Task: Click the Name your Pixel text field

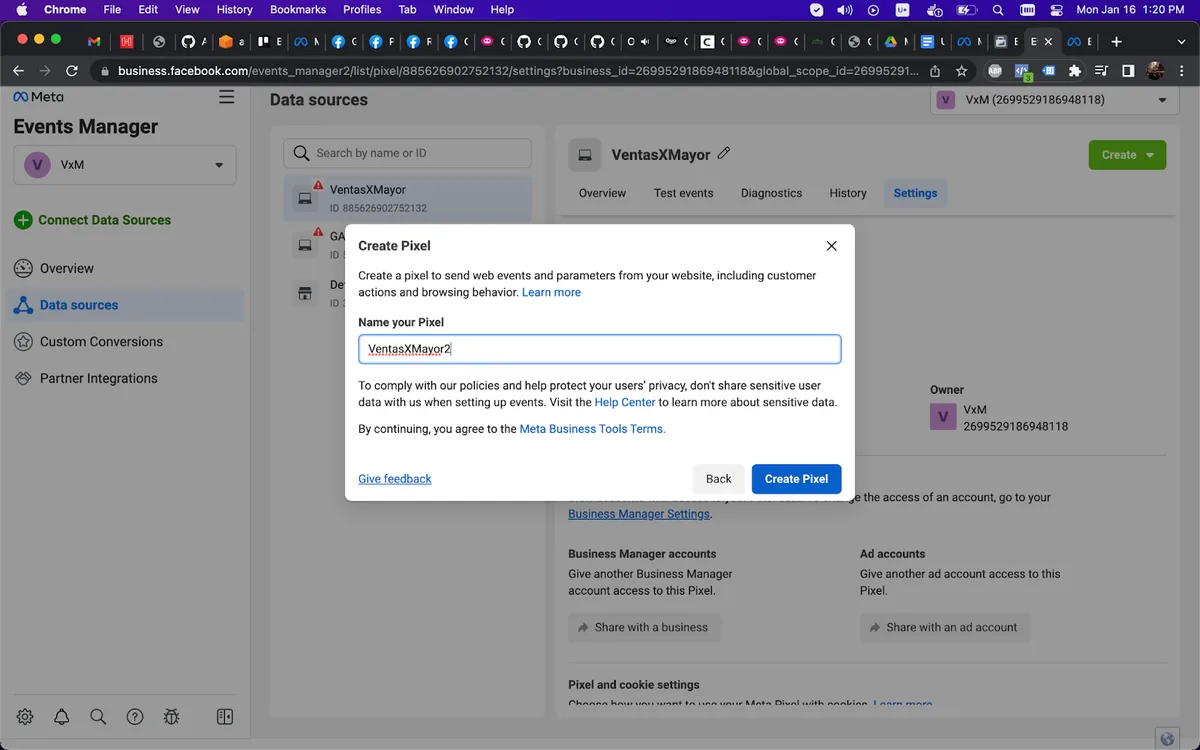Action: [x=600, y=349]
